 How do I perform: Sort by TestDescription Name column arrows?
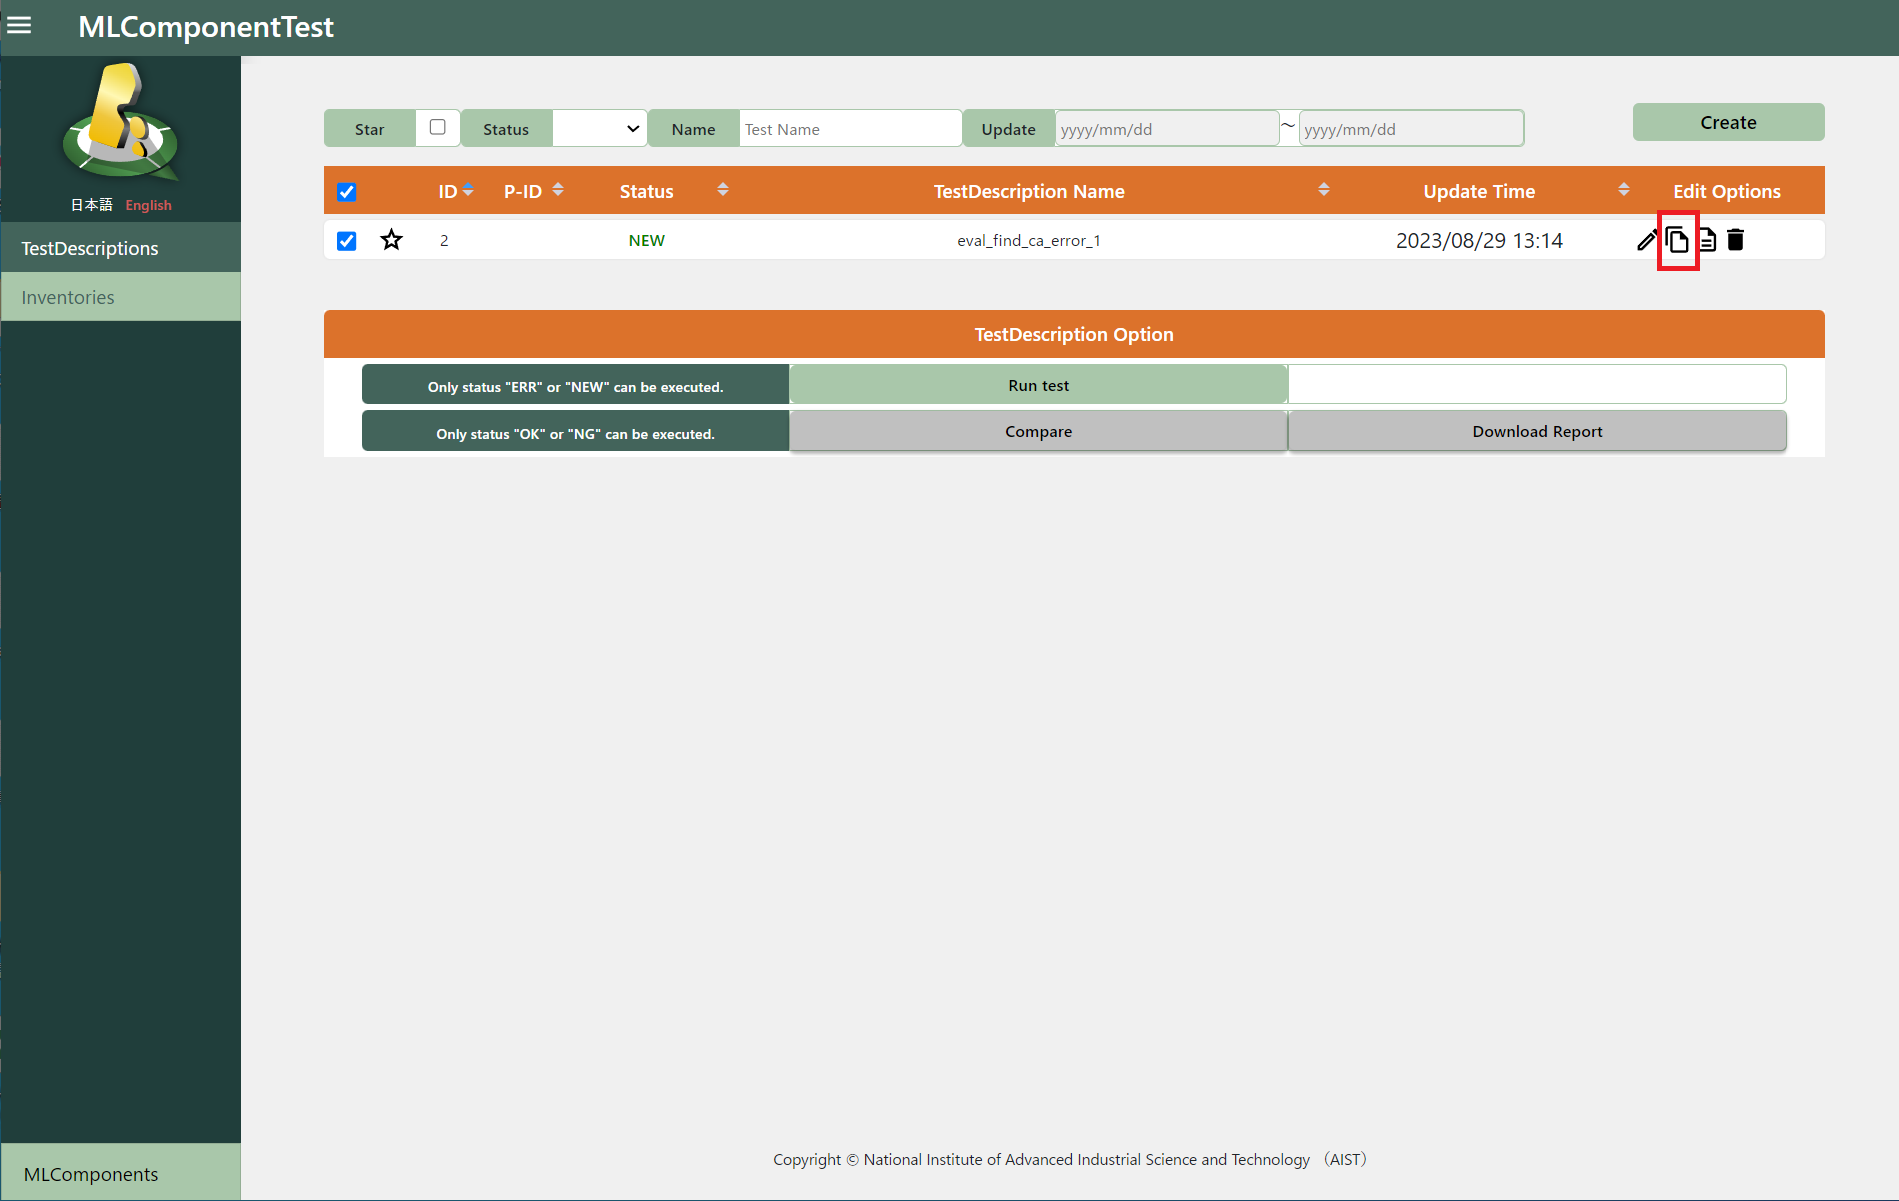click(x=1323, y=190)
